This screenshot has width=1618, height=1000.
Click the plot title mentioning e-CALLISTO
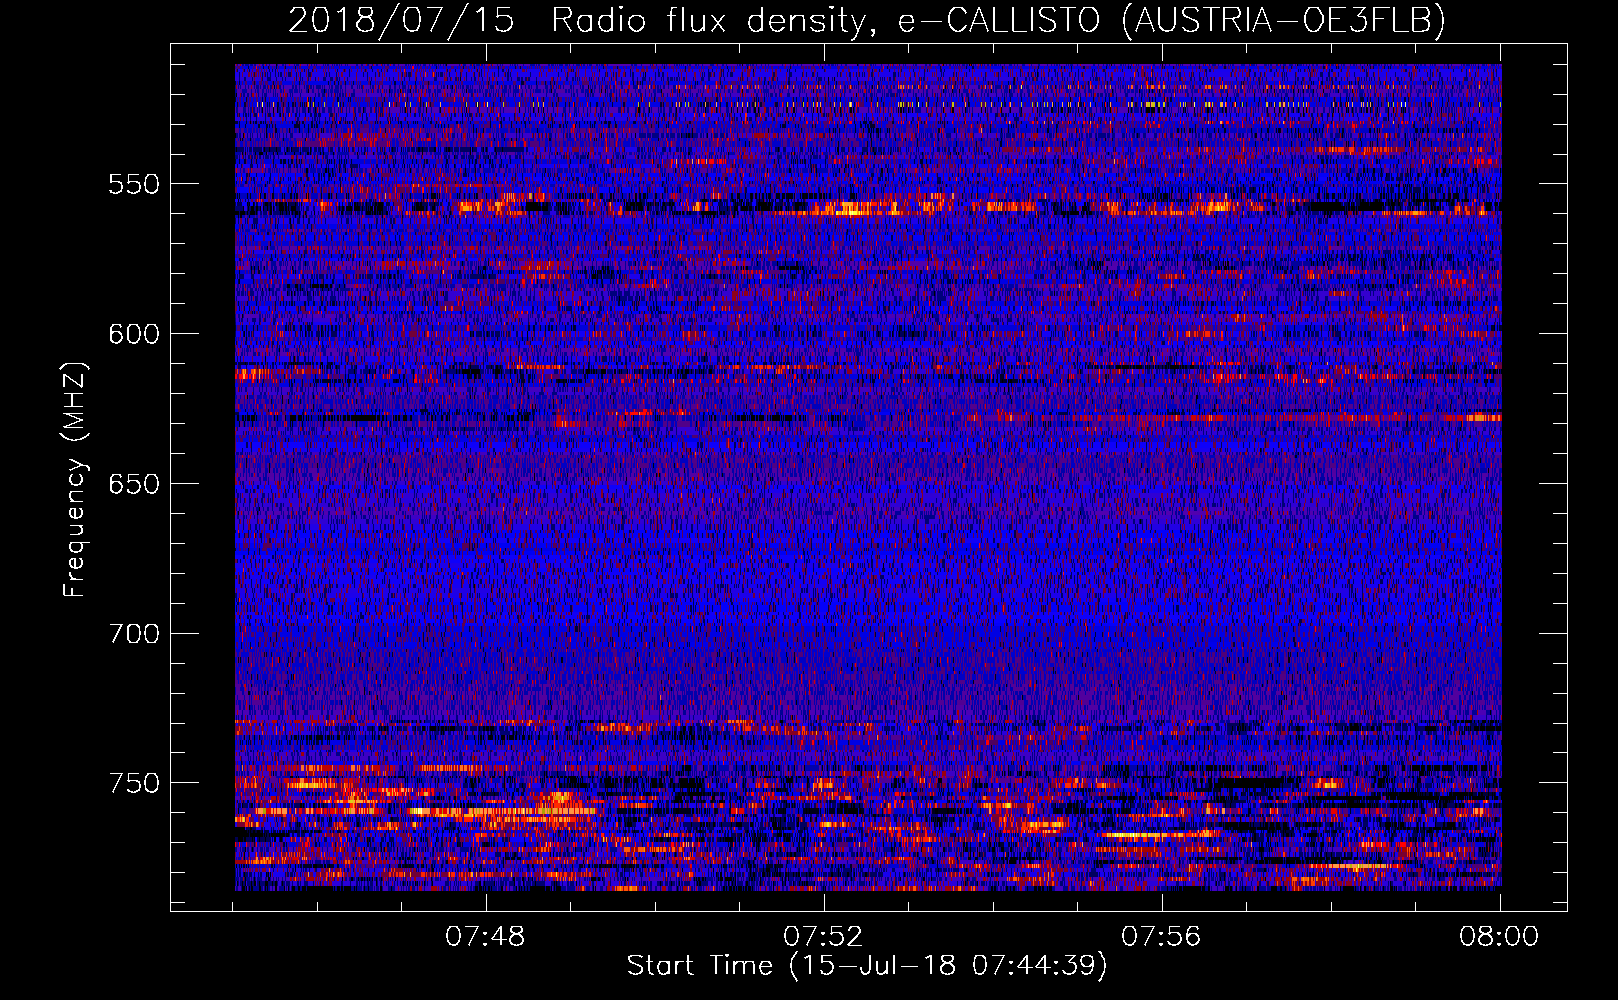pos(866,20)
